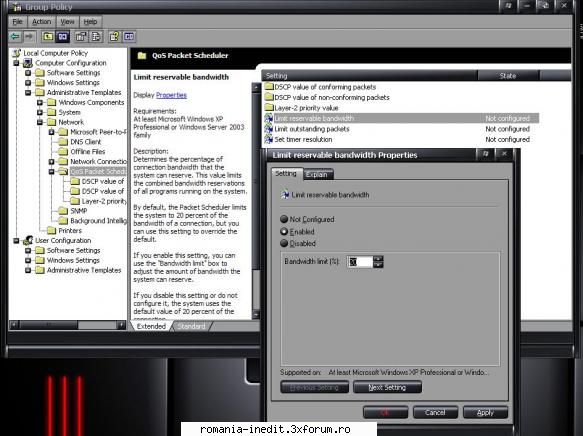Click the Export List toolbar icon

point(96,36)
